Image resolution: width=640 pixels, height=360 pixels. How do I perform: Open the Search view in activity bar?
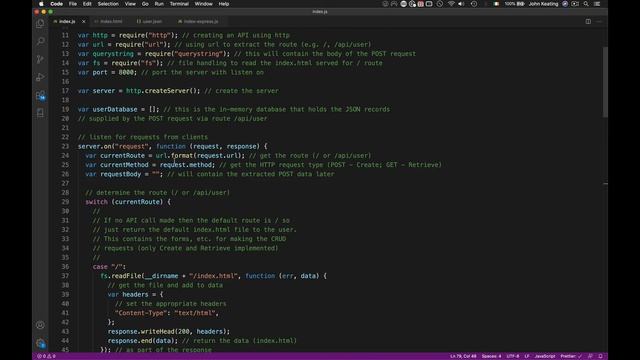[x=40, y=41]
